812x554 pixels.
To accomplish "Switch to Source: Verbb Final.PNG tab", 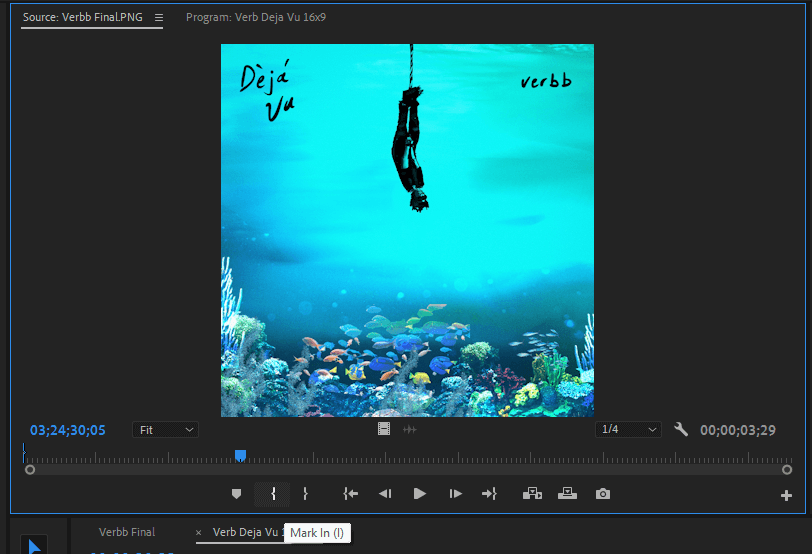I will [83, 17].
